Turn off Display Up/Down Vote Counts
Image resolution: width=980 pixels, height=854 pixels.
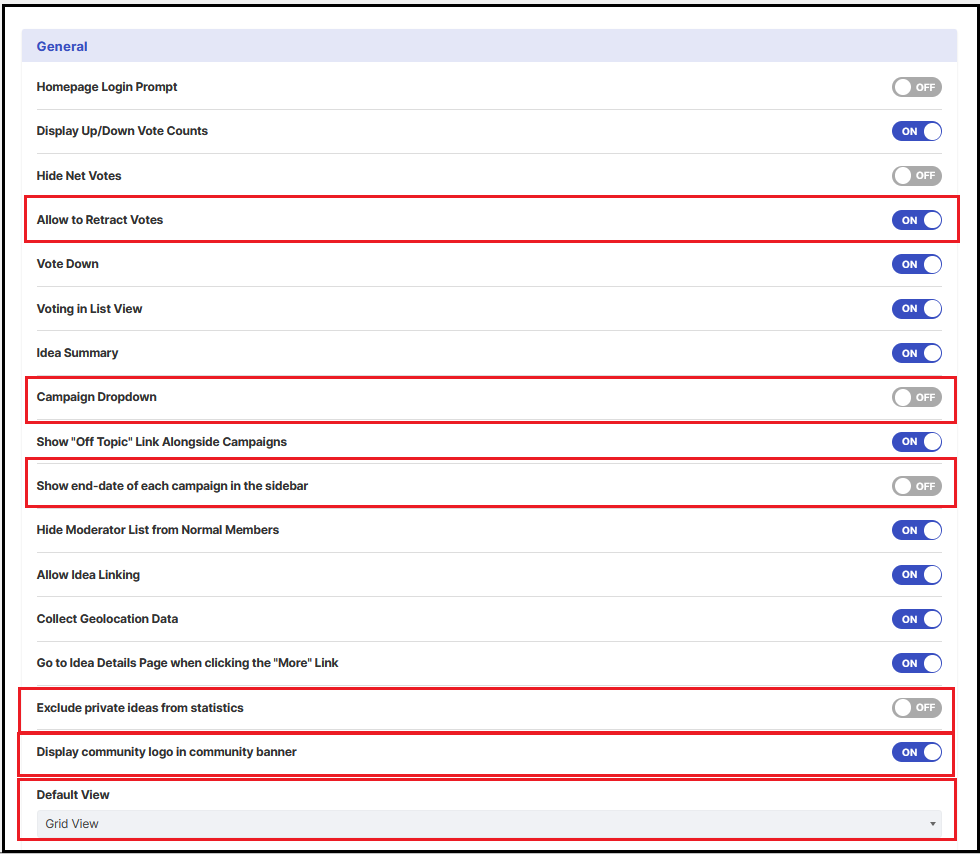pyautogui.click(x=916, y=131)
